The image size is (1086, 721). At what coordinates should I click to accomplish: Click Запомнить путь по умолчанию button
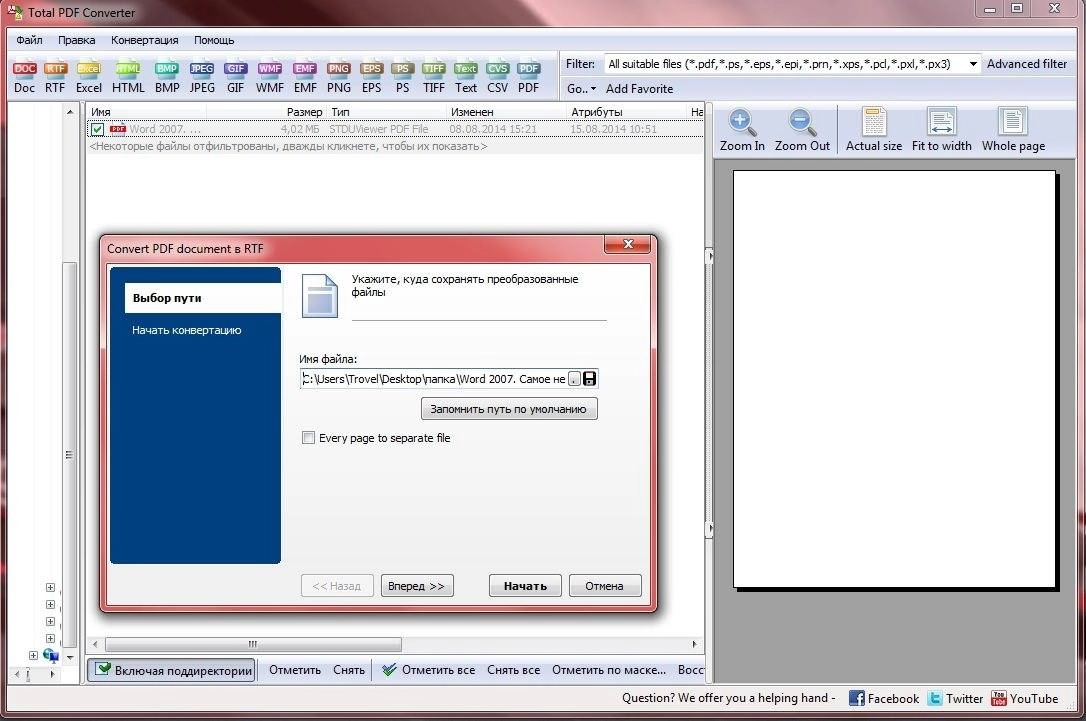509,409
